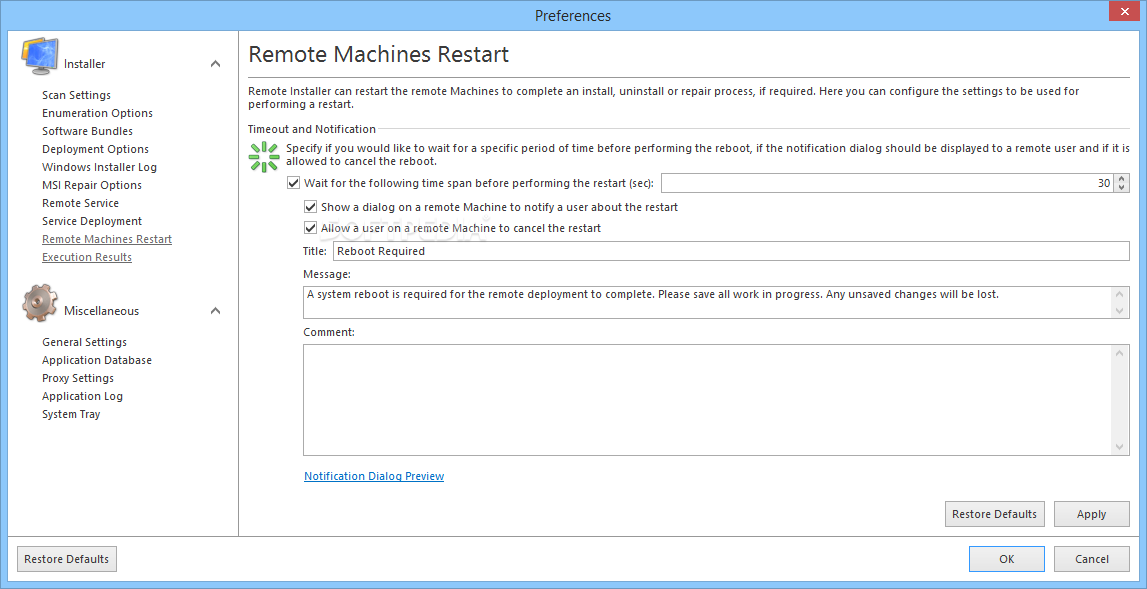1147x589 pixels.
Task: Click the Installer monitor icon
Action: coord(37,57)
